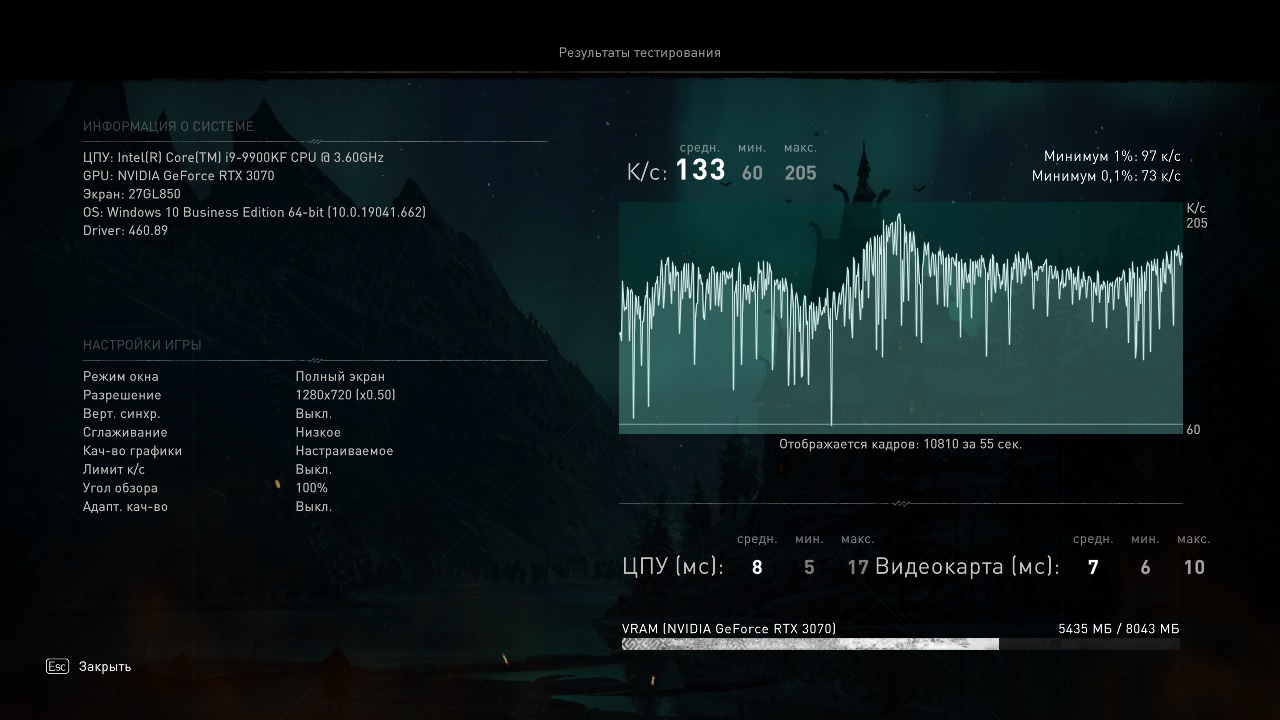
Task: Select the "5435 МБ / 8043 МБ" memory value
Action: 1119,629
